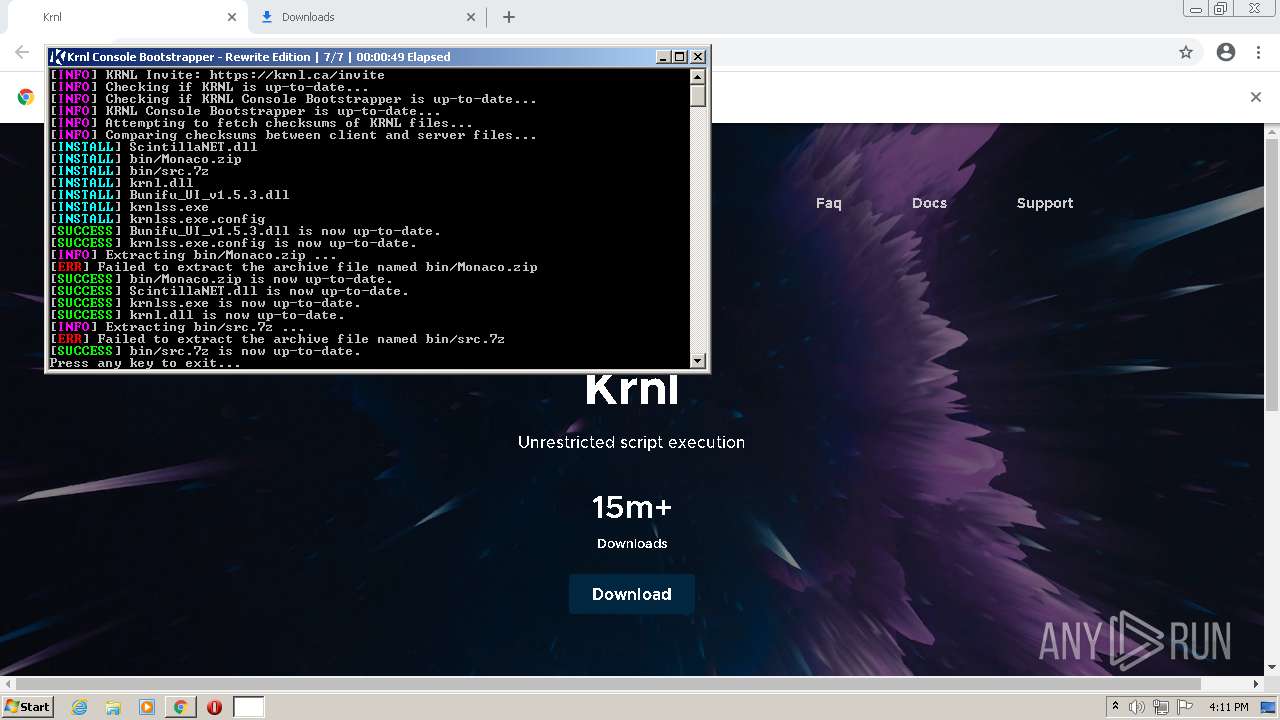Image resolution: width=1280 pixels, height=720 pixels.
Task: Launch Internet Explorer from the taskbar
Action: pyautogui.click(x=80, y=707)
